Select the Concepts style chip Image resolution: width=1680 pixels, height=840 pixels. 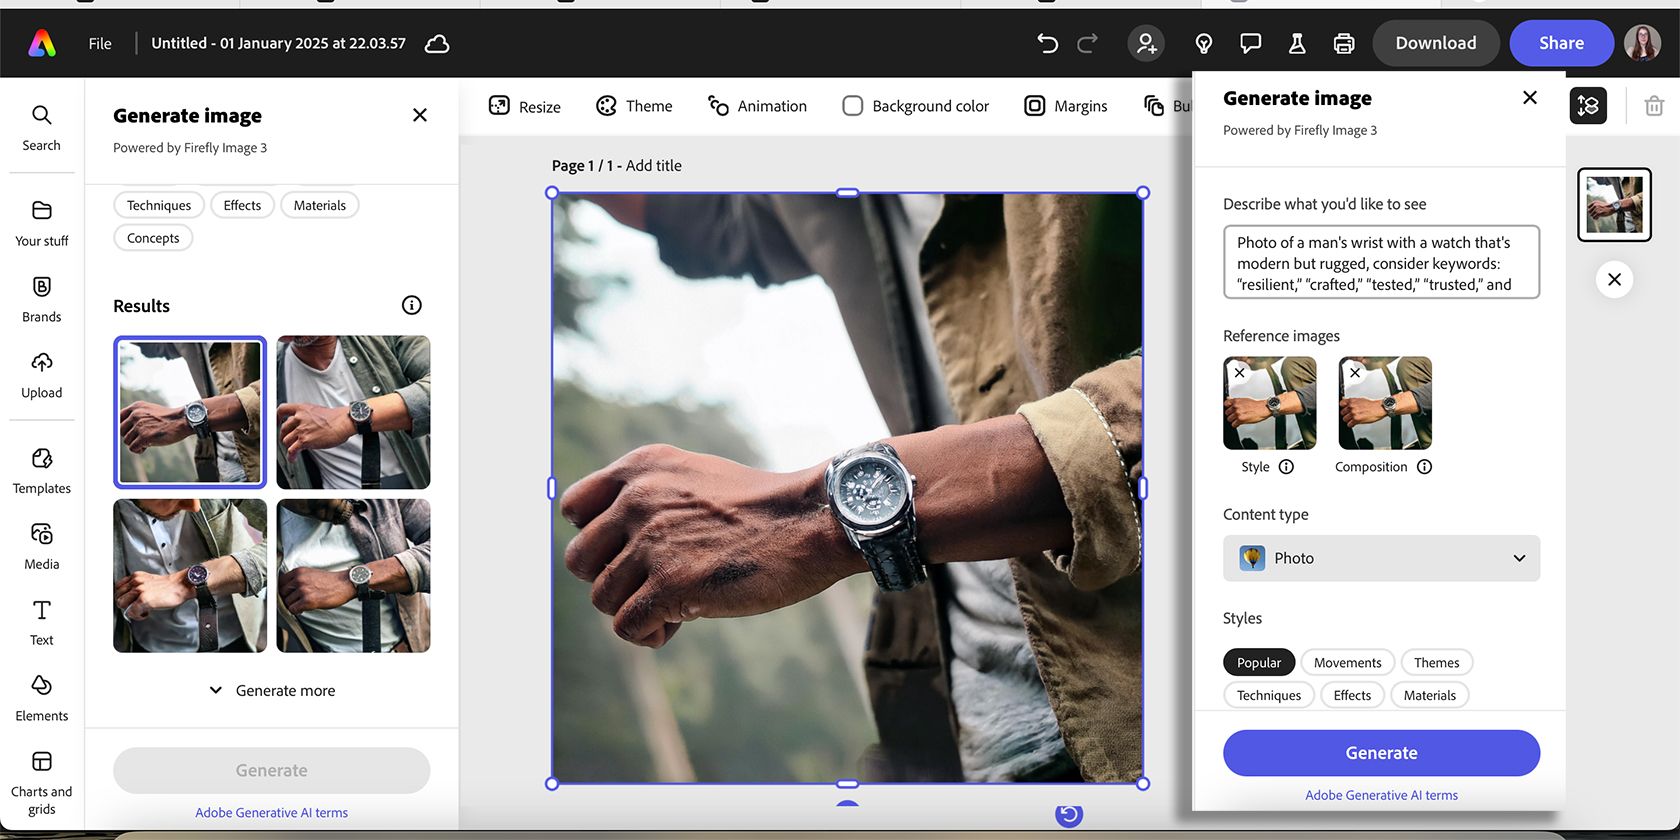[153, 238]
